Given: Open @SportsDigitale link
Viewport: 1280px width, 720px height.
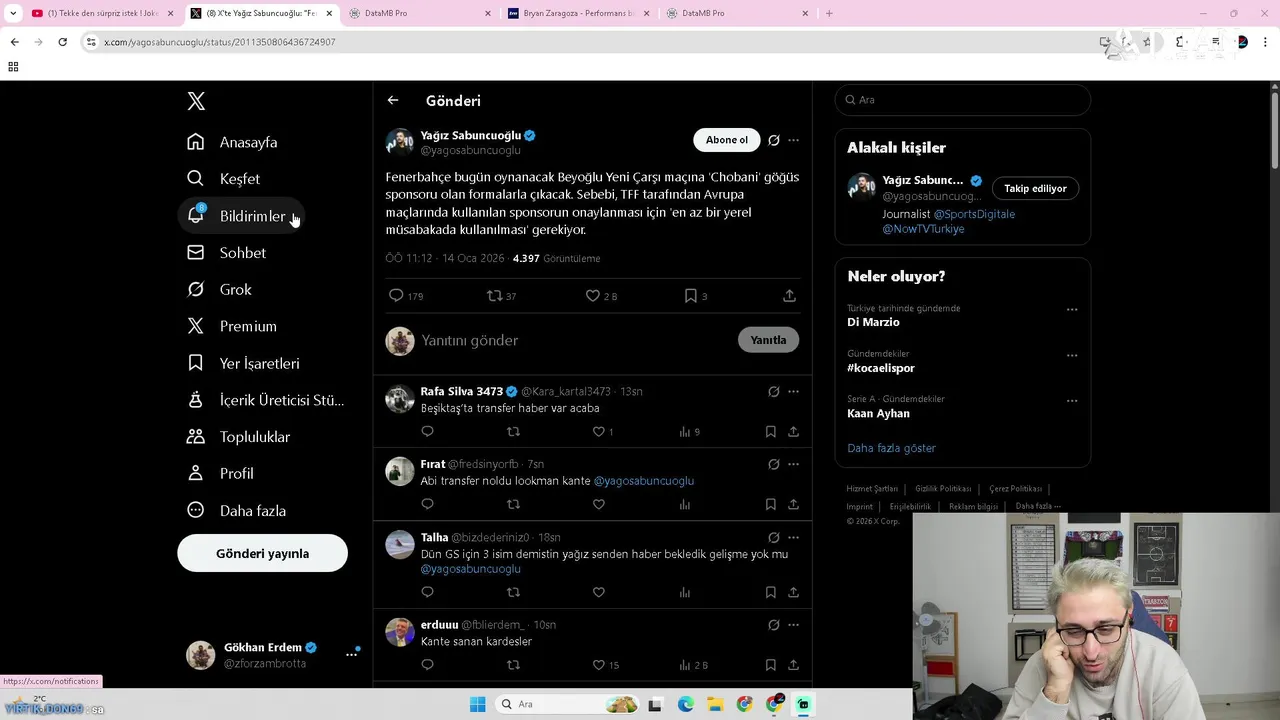Looking at the screenshot, I should click(974, 214).
